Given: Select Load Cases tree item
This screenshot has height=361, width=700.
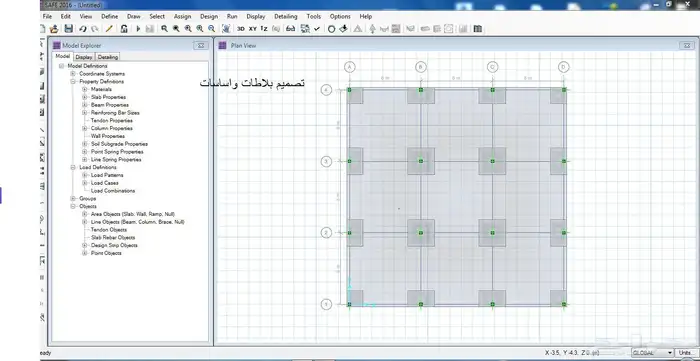Looking at the screenshot, I should coord(104,183).
